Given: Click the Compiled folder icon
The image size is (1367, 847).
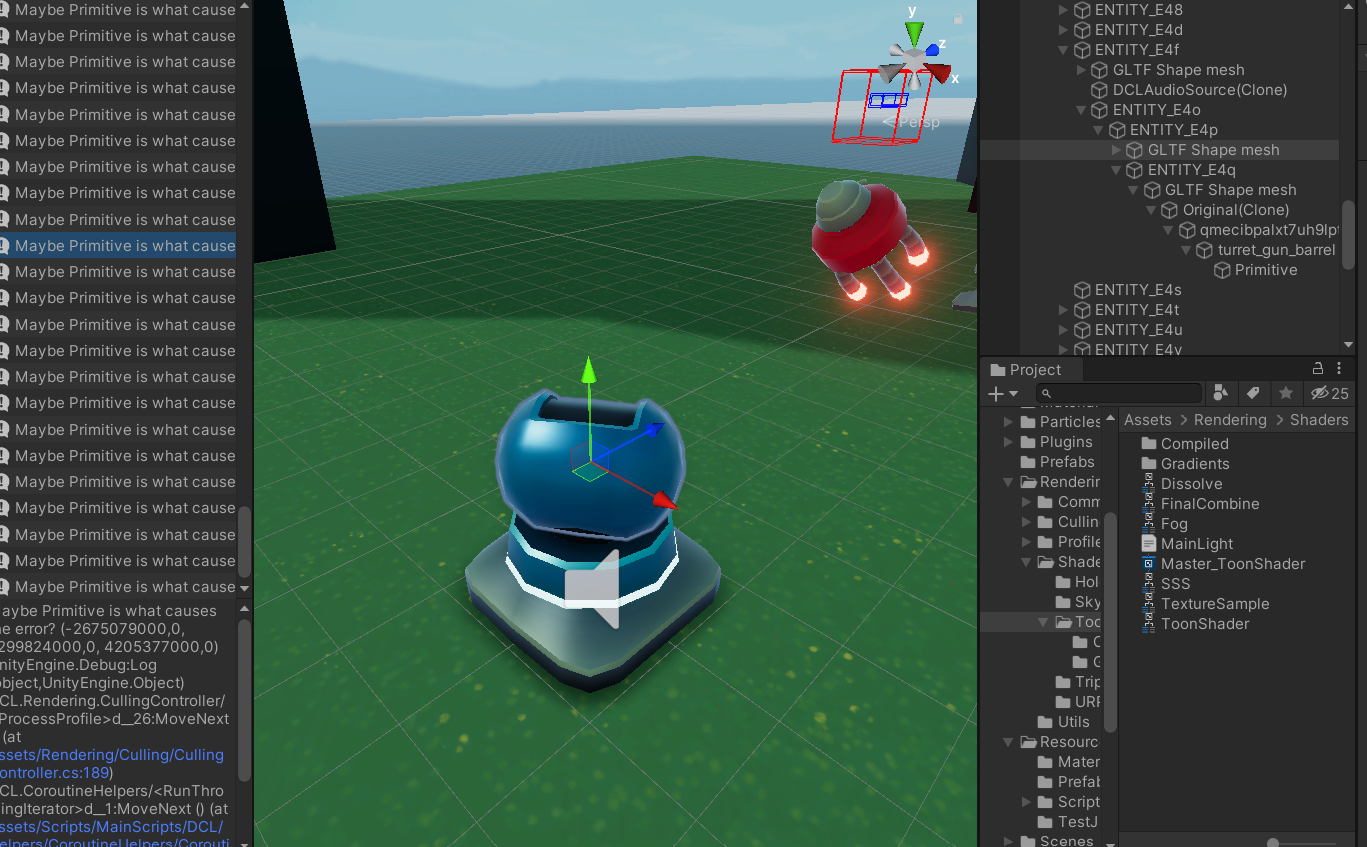Looking at the screenshot, I should coord(1150,443).
